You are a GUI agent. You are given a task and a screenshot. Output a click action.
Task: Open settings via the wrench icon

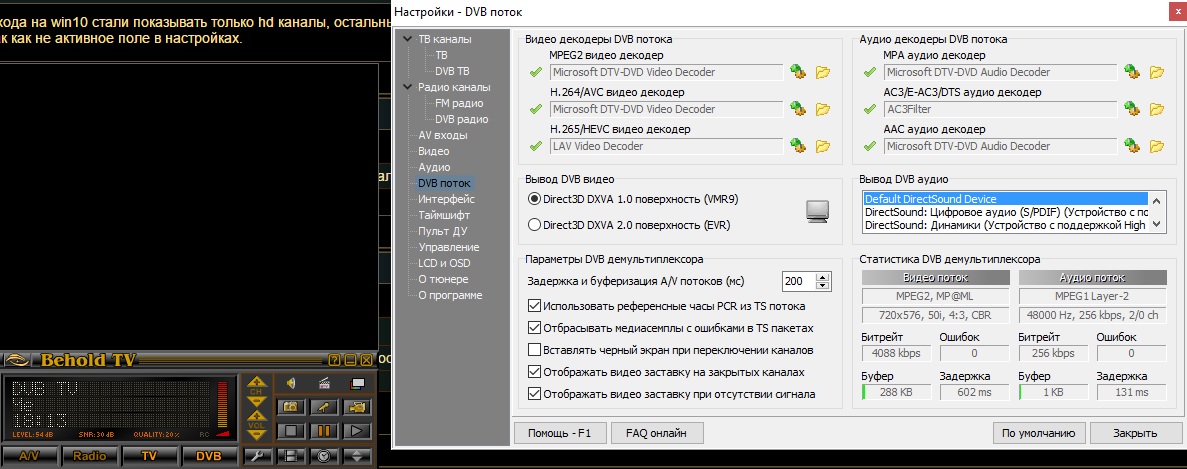[x=259, y=456]
